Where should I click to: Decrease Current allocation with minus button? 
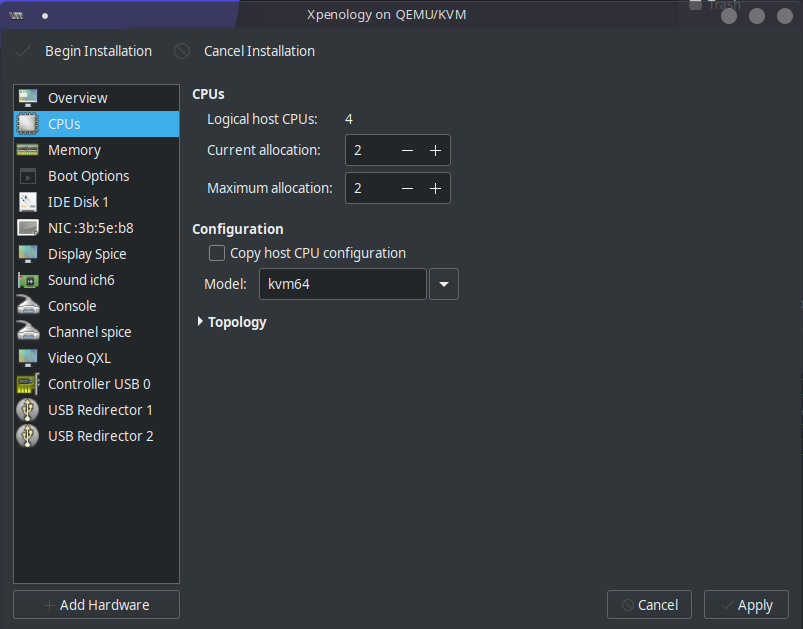point(408,150)
